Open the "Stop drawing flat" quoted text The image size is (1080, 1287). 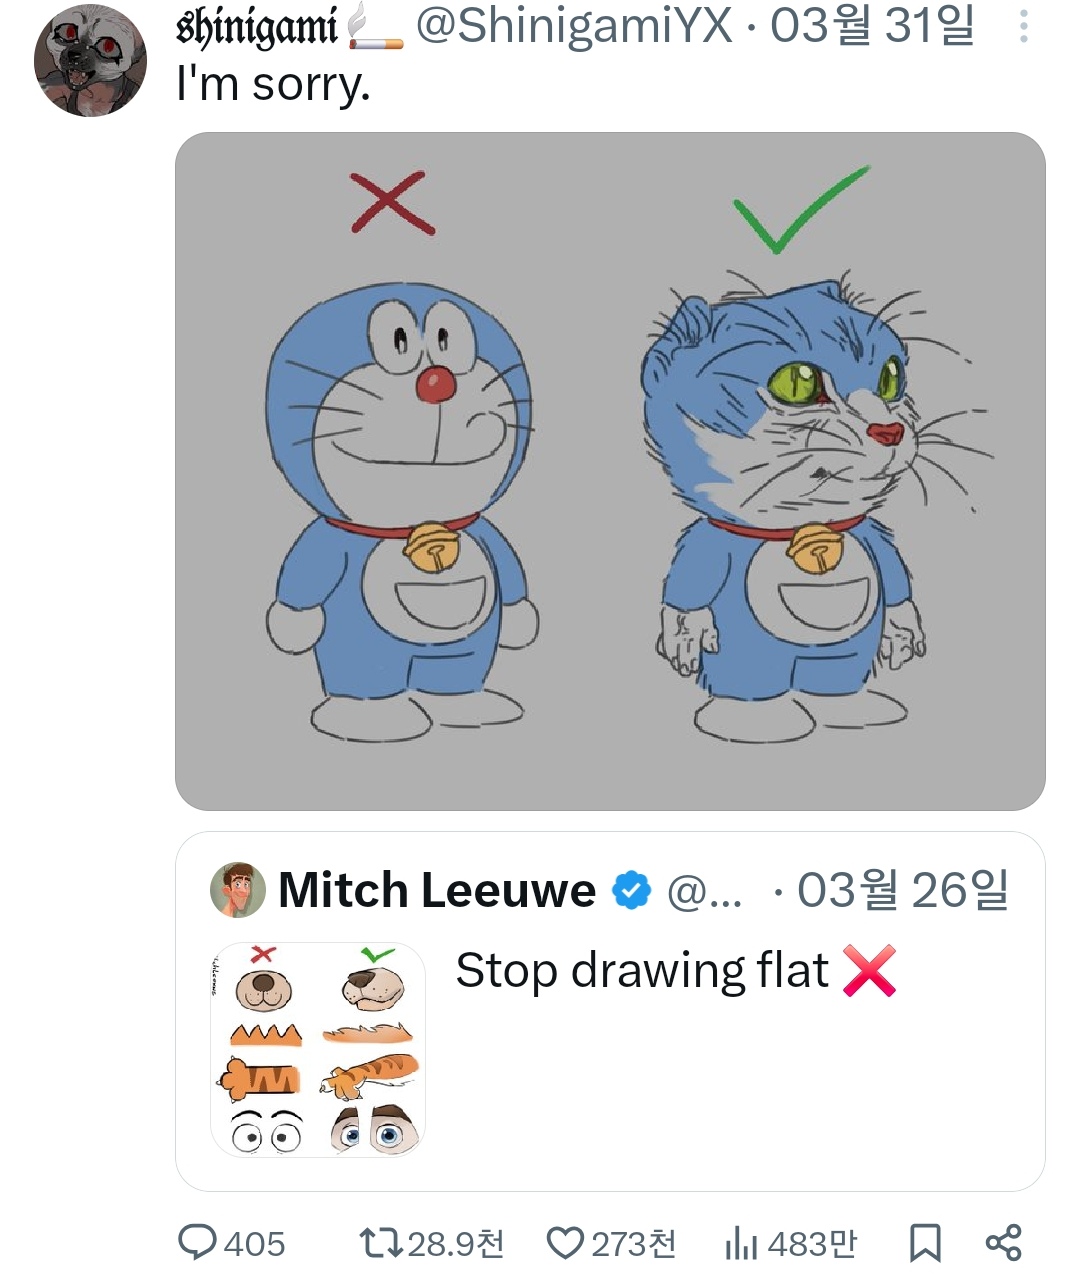pyautogui.click(x=642, y=970)
